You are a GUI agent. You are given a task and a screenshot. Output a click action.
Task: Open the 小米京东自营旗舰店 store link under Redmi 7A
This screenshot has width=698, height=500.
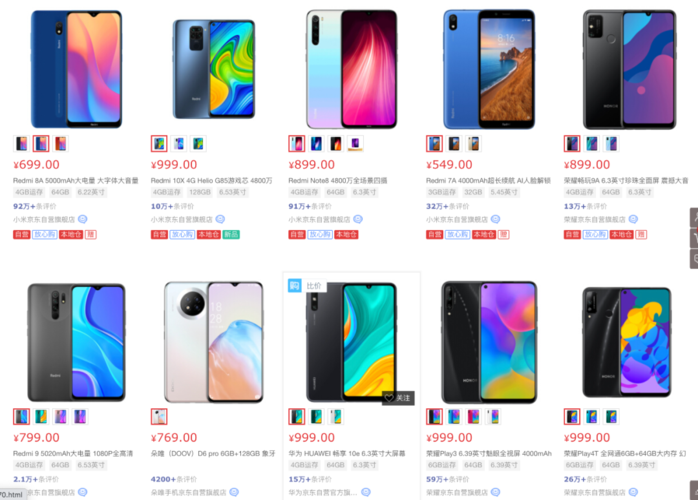pyautogui.click(x=457, y=219)
